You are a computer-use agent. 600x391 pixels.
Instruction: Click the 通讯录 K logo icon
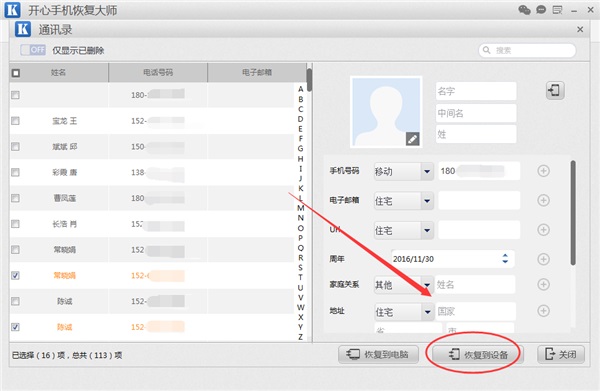tap(23, 29)
